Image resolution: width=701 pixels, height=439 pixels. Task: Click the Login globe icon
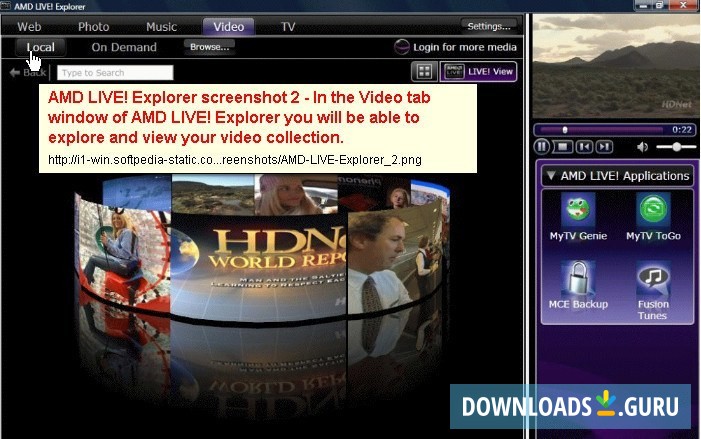tap(401, 47)
